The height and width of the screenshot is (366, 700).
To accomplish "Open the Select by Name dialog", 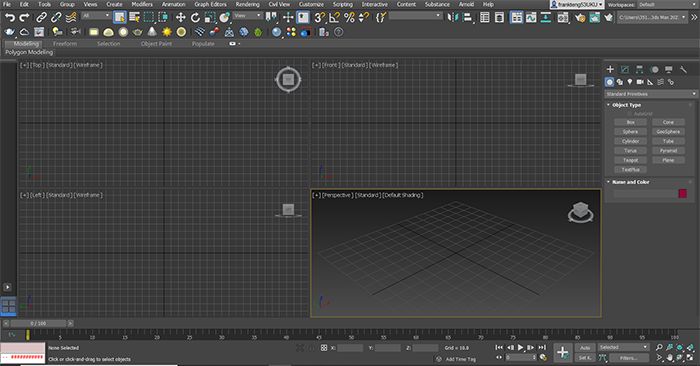I will point(134,17).
